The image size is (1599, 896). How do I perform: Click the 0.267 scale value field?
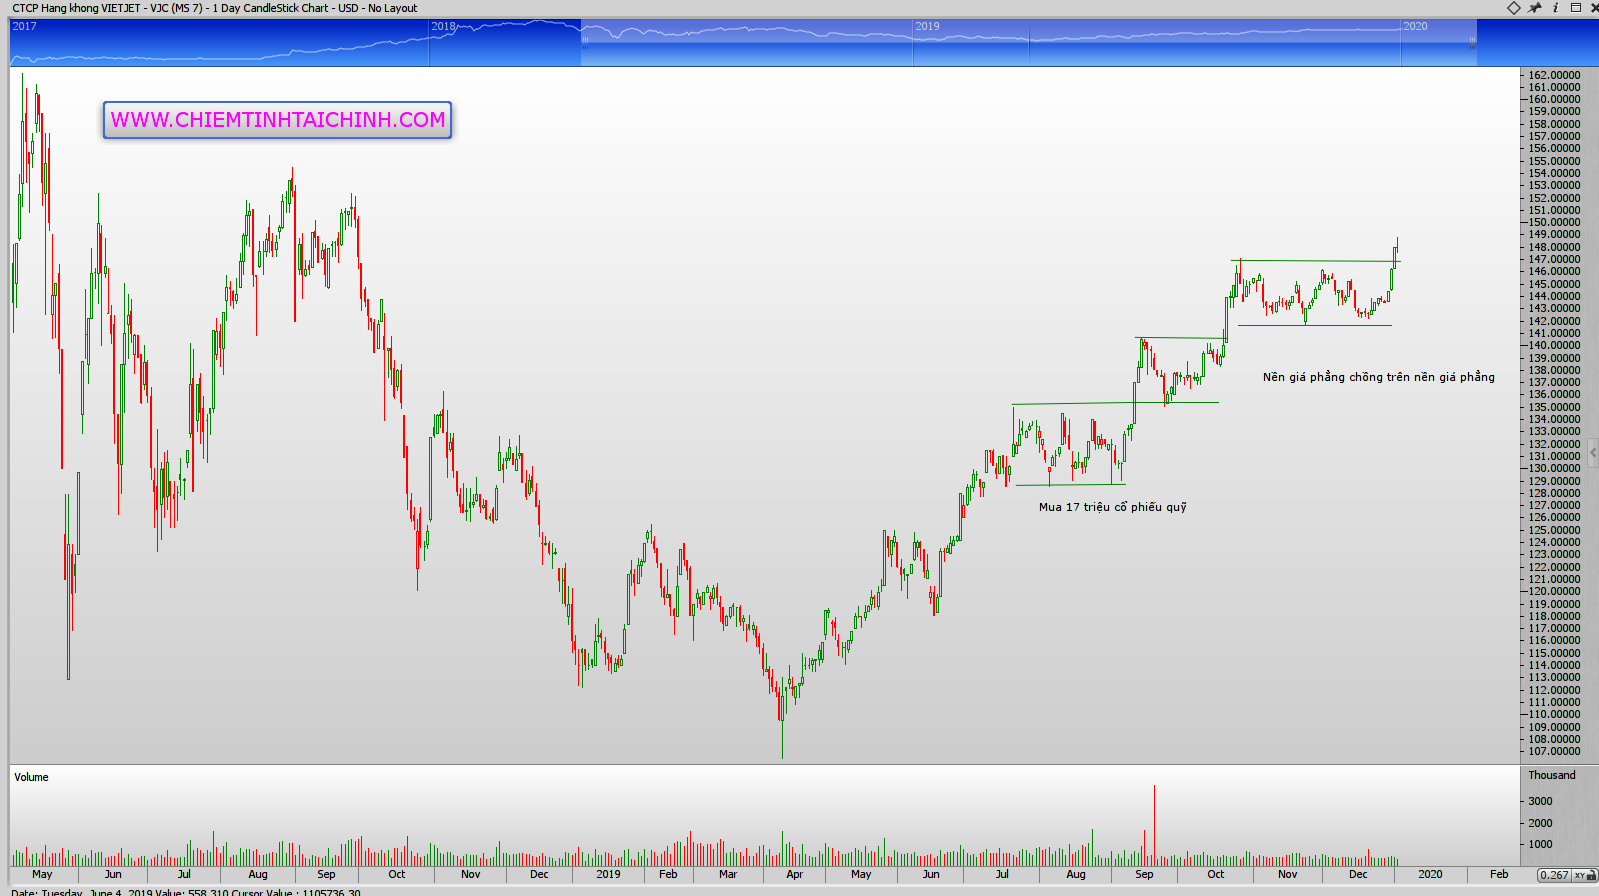click(x=1554, y=875)
